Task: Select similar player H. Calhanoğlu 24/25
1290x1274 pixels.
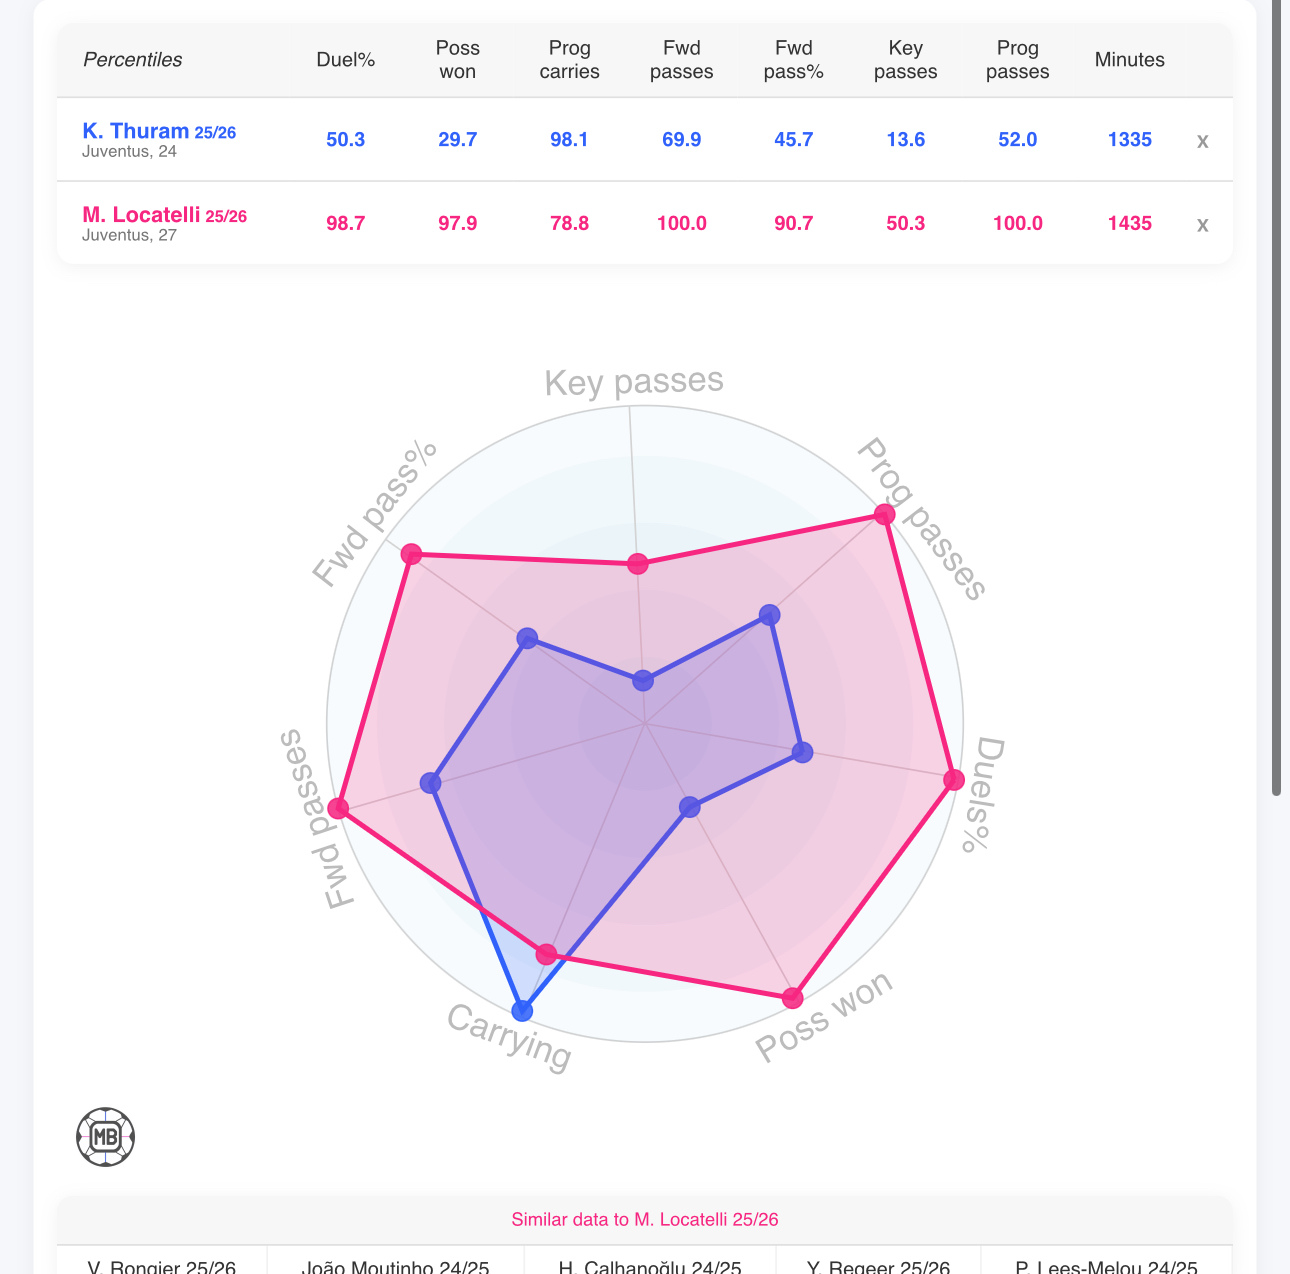Action: 650,1266
